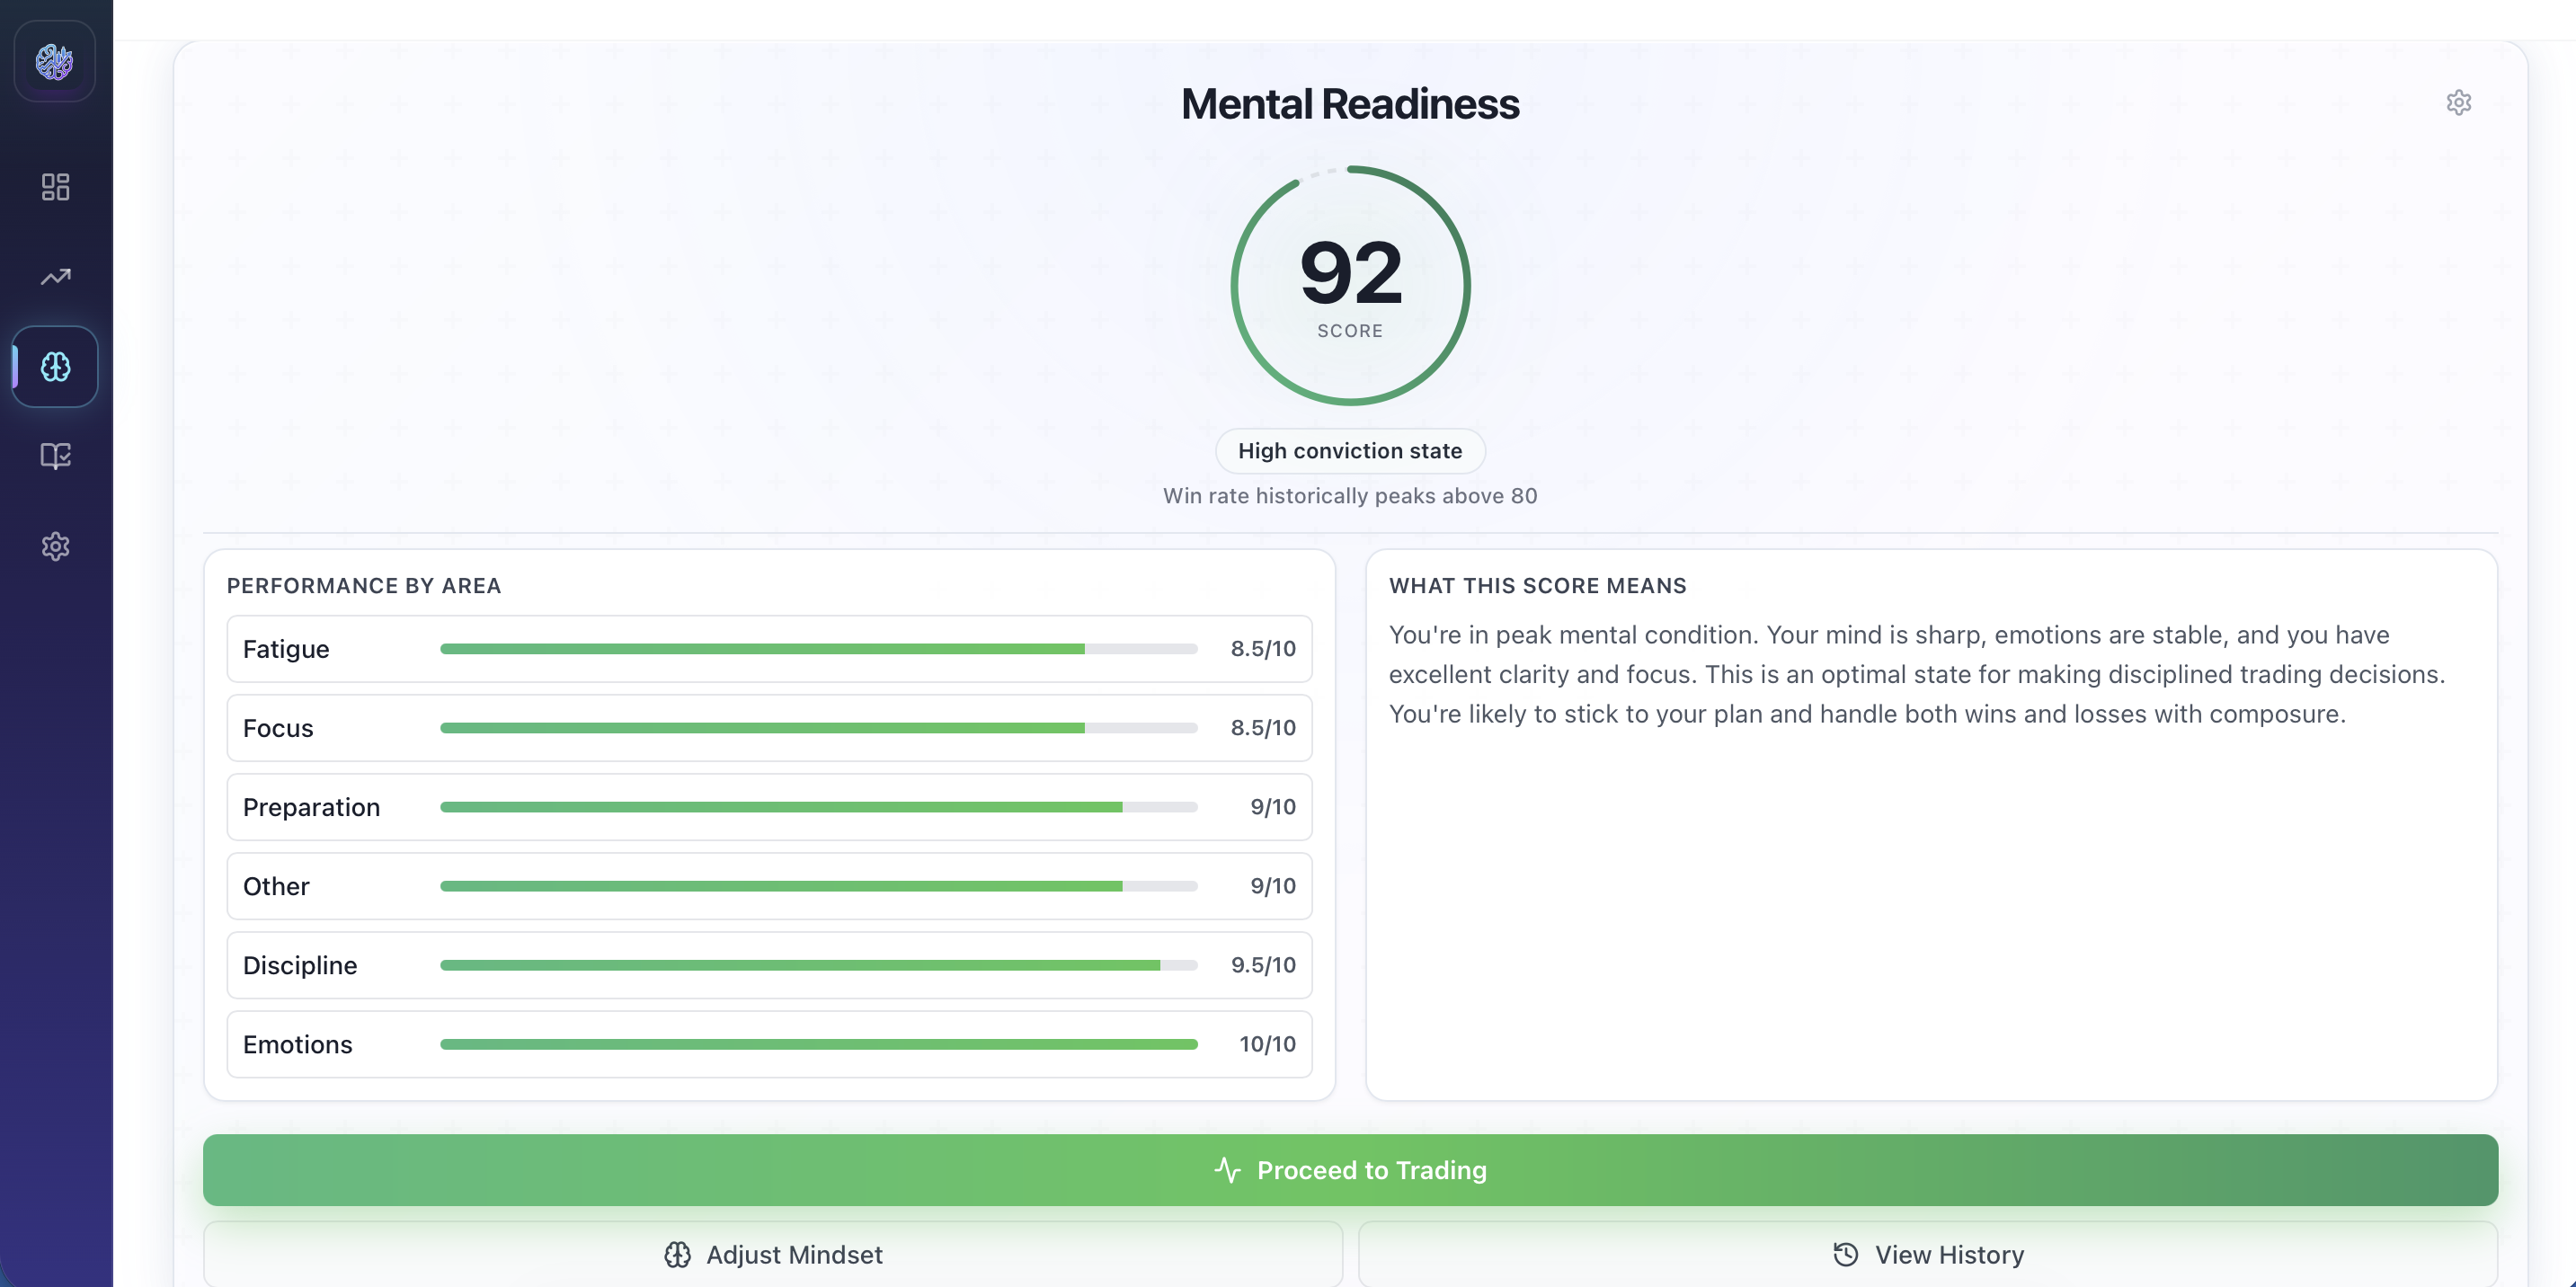Click the Preparation progress bar
The image size is (2576, 1287).
point(818,807)
